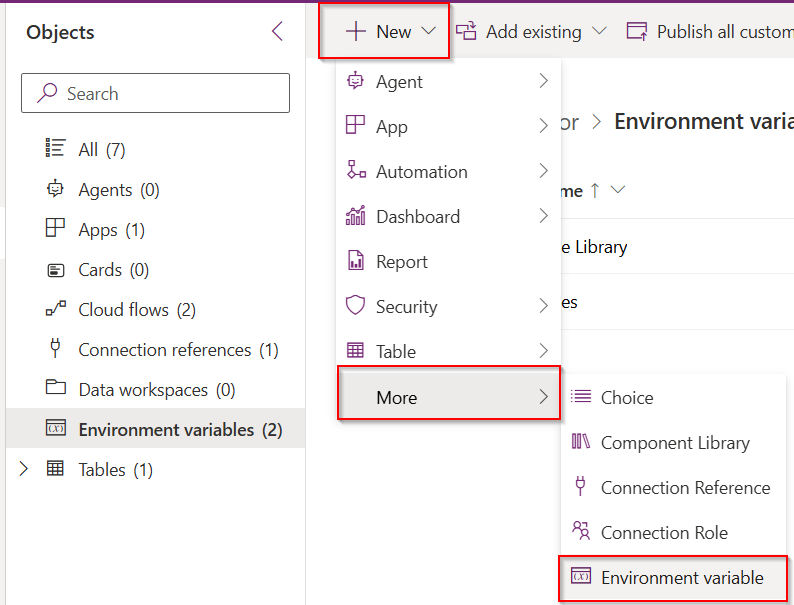Click the New button in toolbar
The height and width of the screenshot is (605, 794).
point(384,31)
